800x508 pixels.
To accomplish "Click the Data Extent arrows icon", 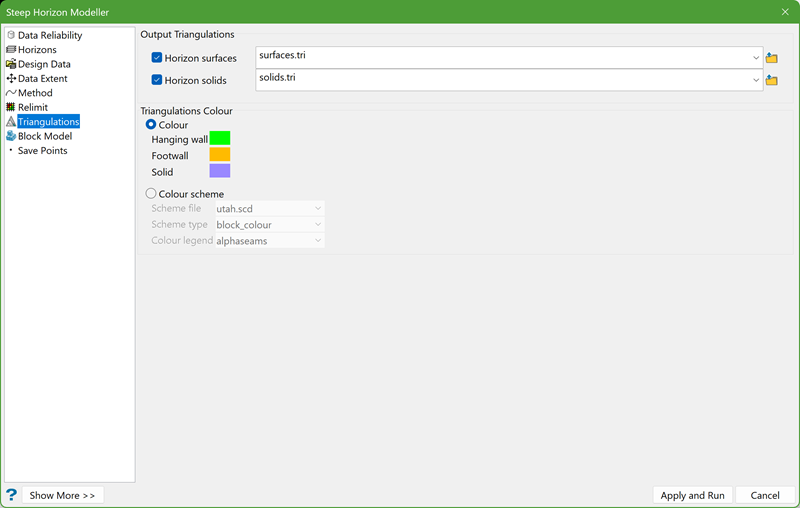I will coord(11,78).
